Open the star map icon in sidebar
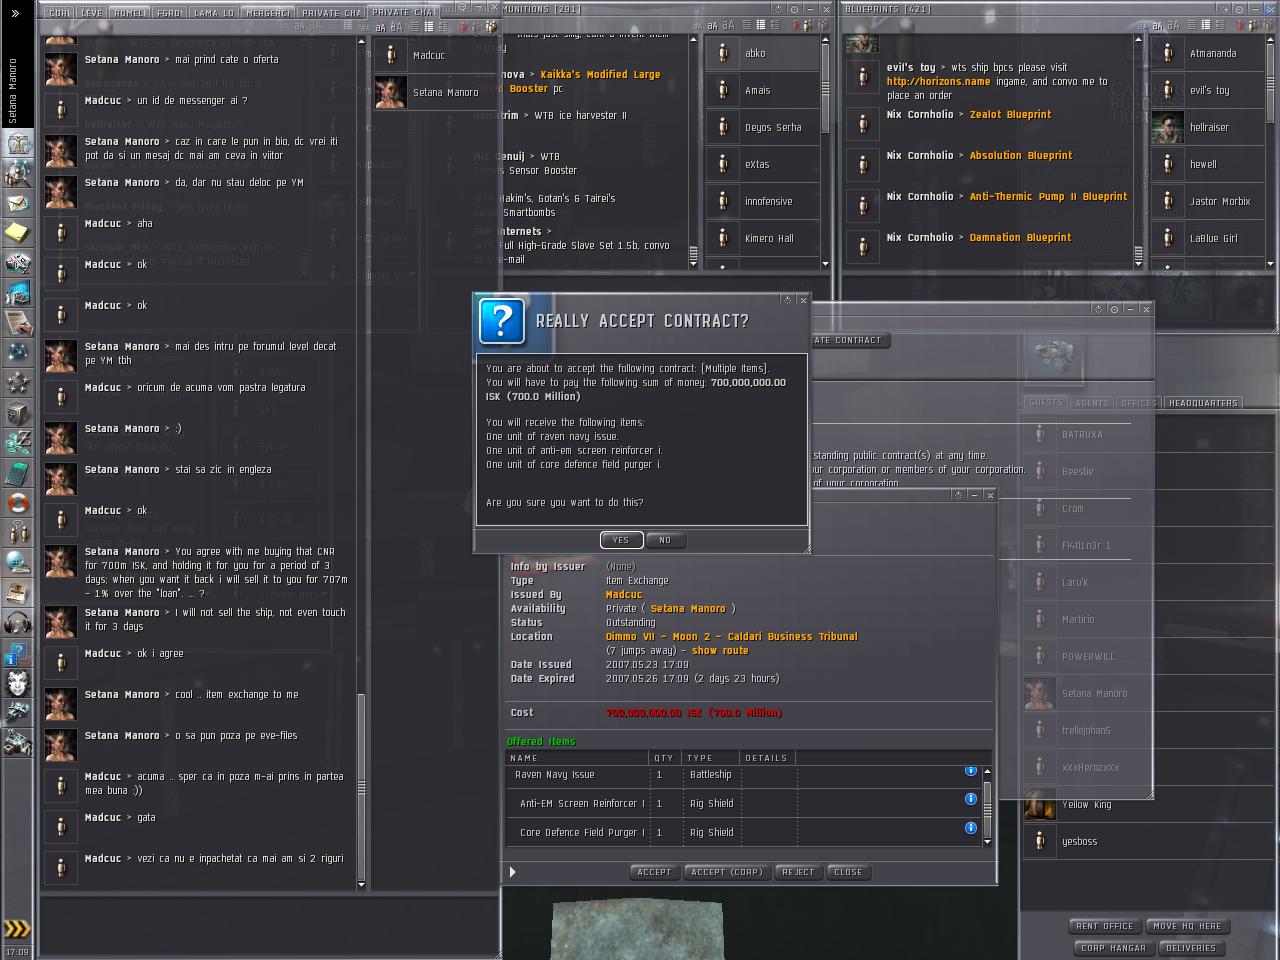The image size is (1280, 960). (17, 353)
